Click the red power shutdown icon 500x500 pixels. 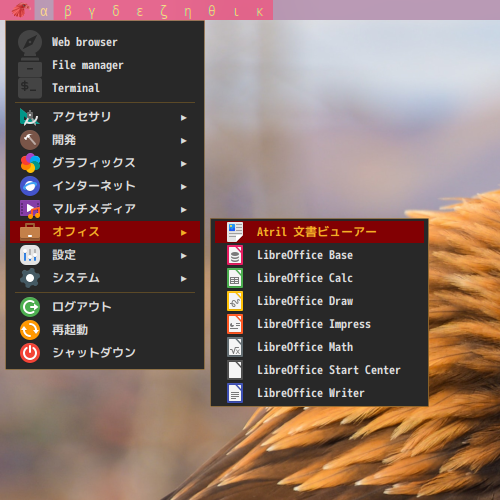(x=30, y=353)
